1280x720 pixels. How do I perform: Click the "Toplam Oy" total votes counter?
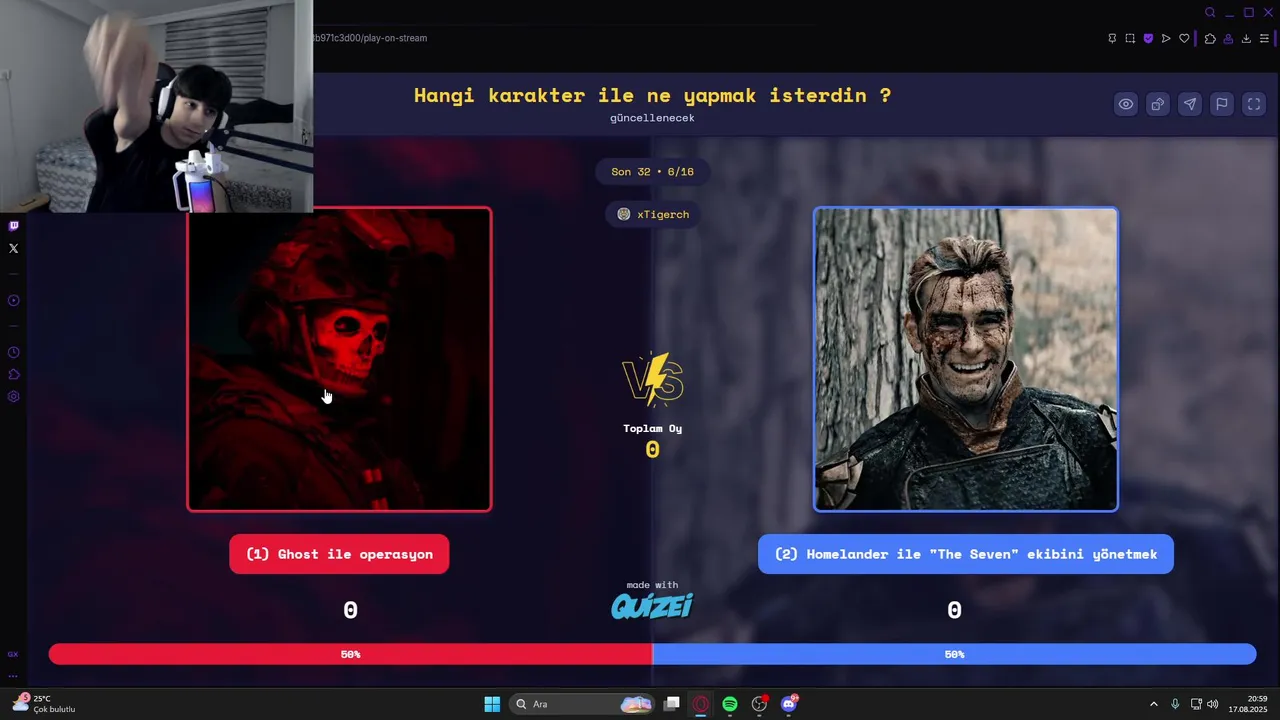(x=652, y=441)
